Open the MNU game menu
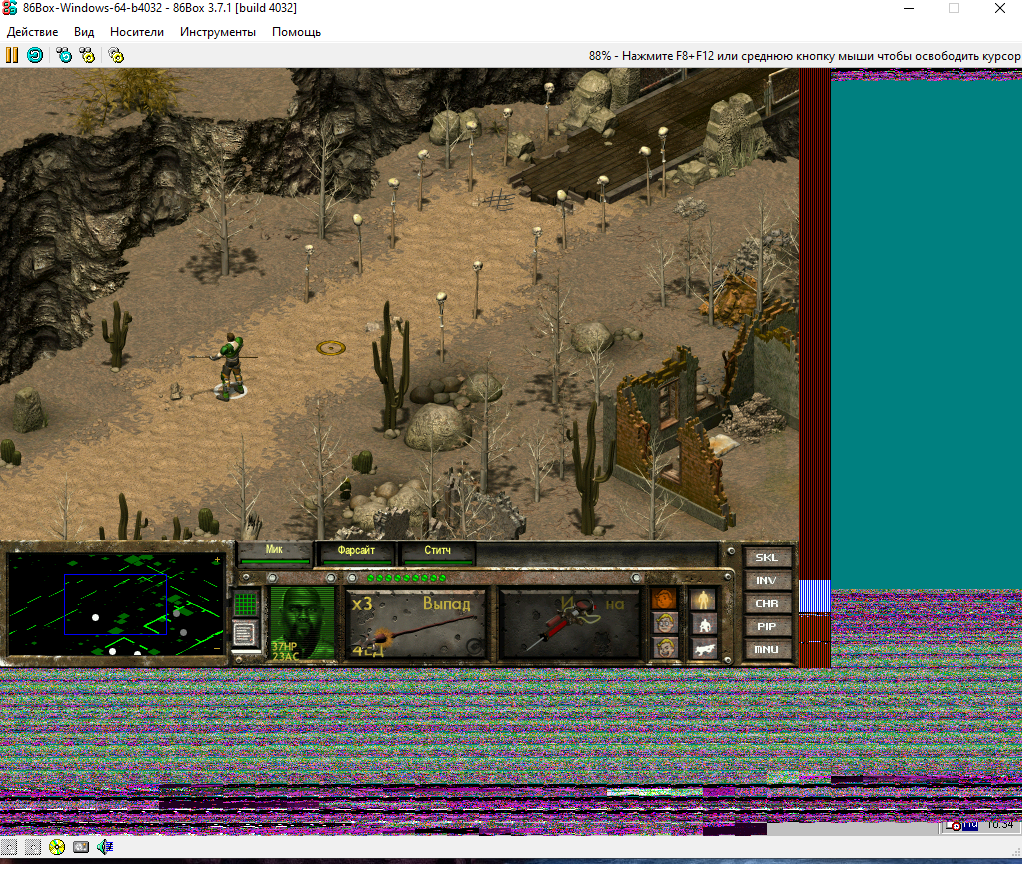The width and height of the screenshot is (1023, 879). (767, 649)
